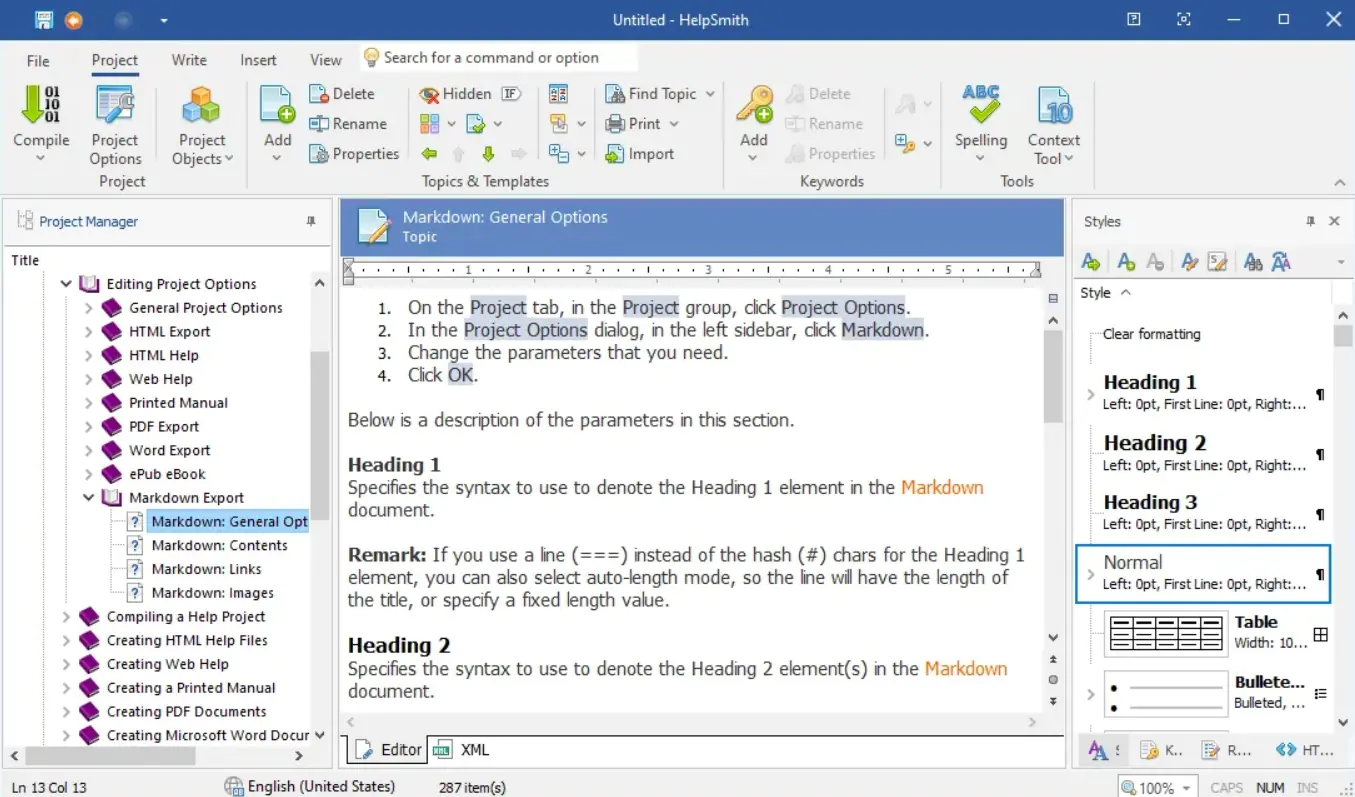Click the orange Markdown link under Heading 1
The image size is (1355, 797).
(x=942, y=487)
